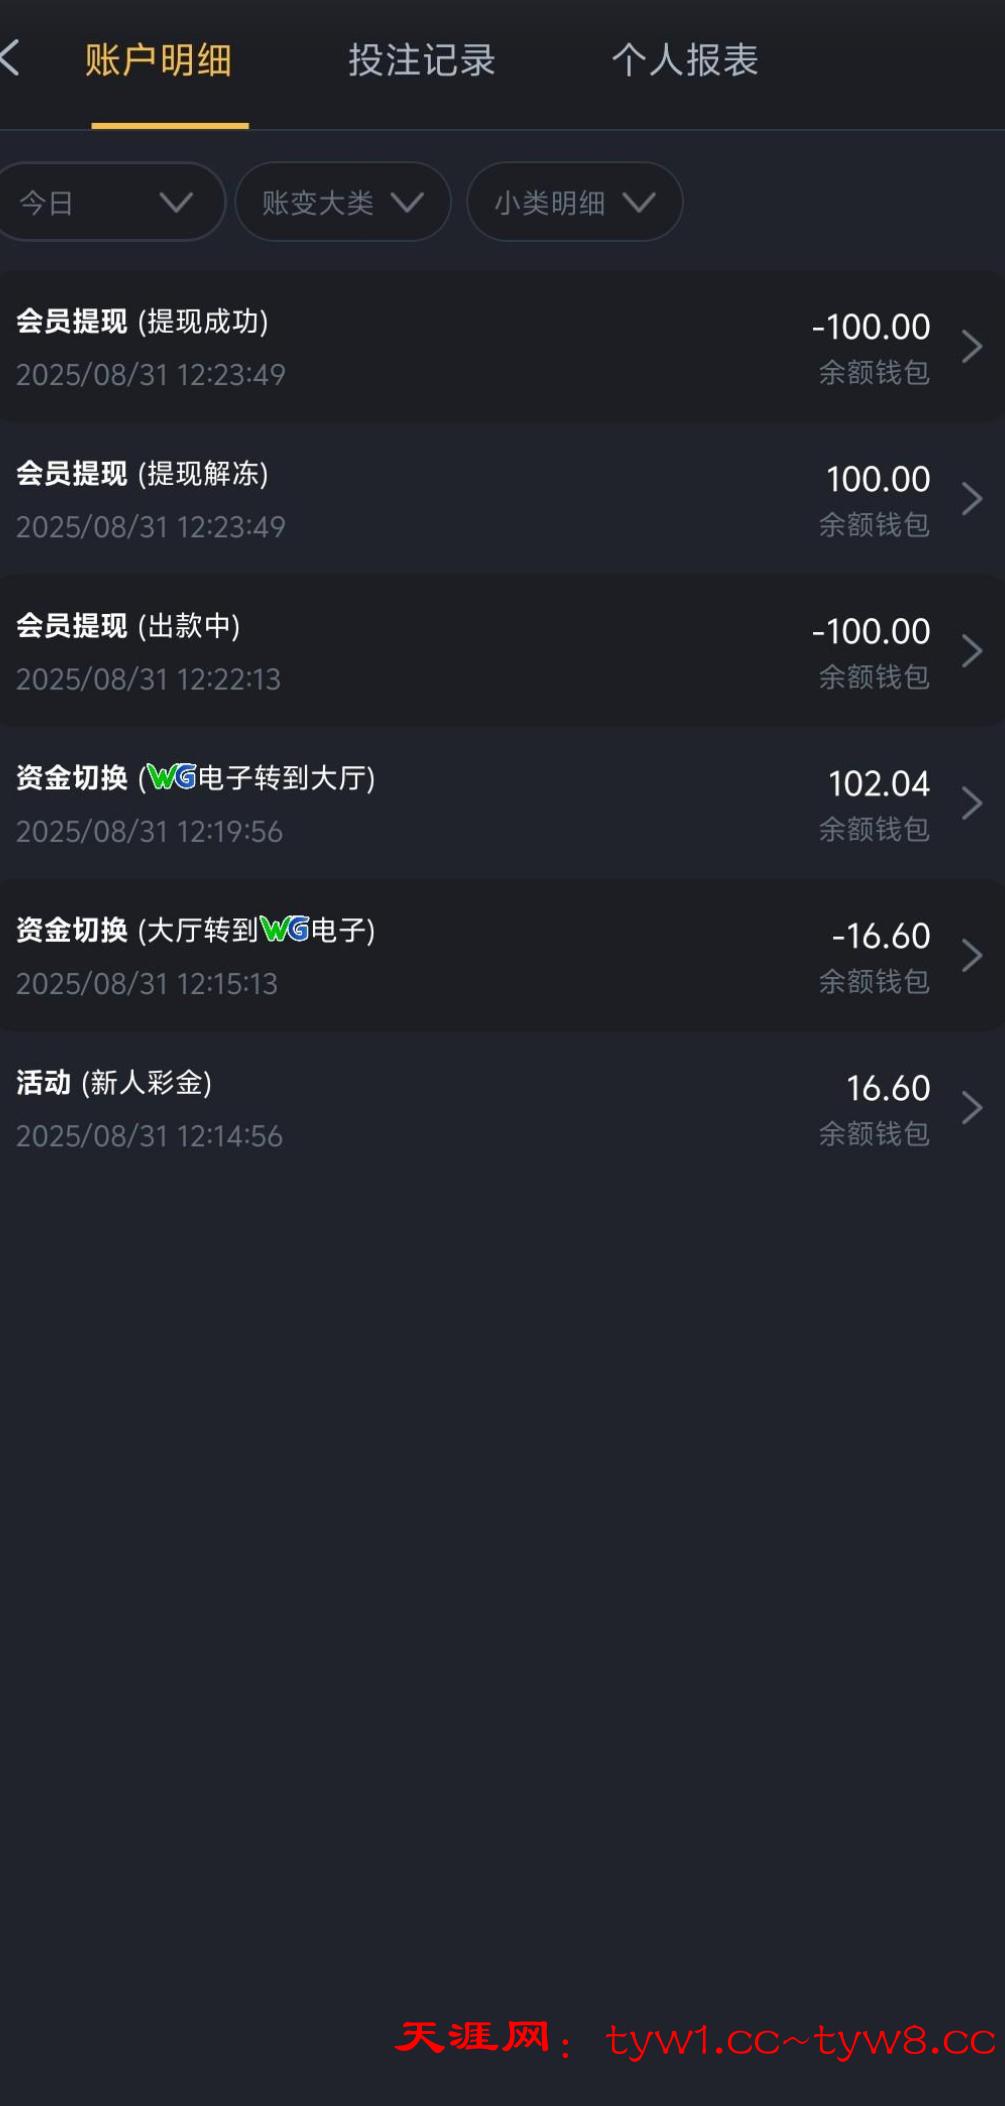This screenshot has width=1005, height=2106.
Task: Click chevron on the 提现解冻 entry
Action: (x=971, y=499)
